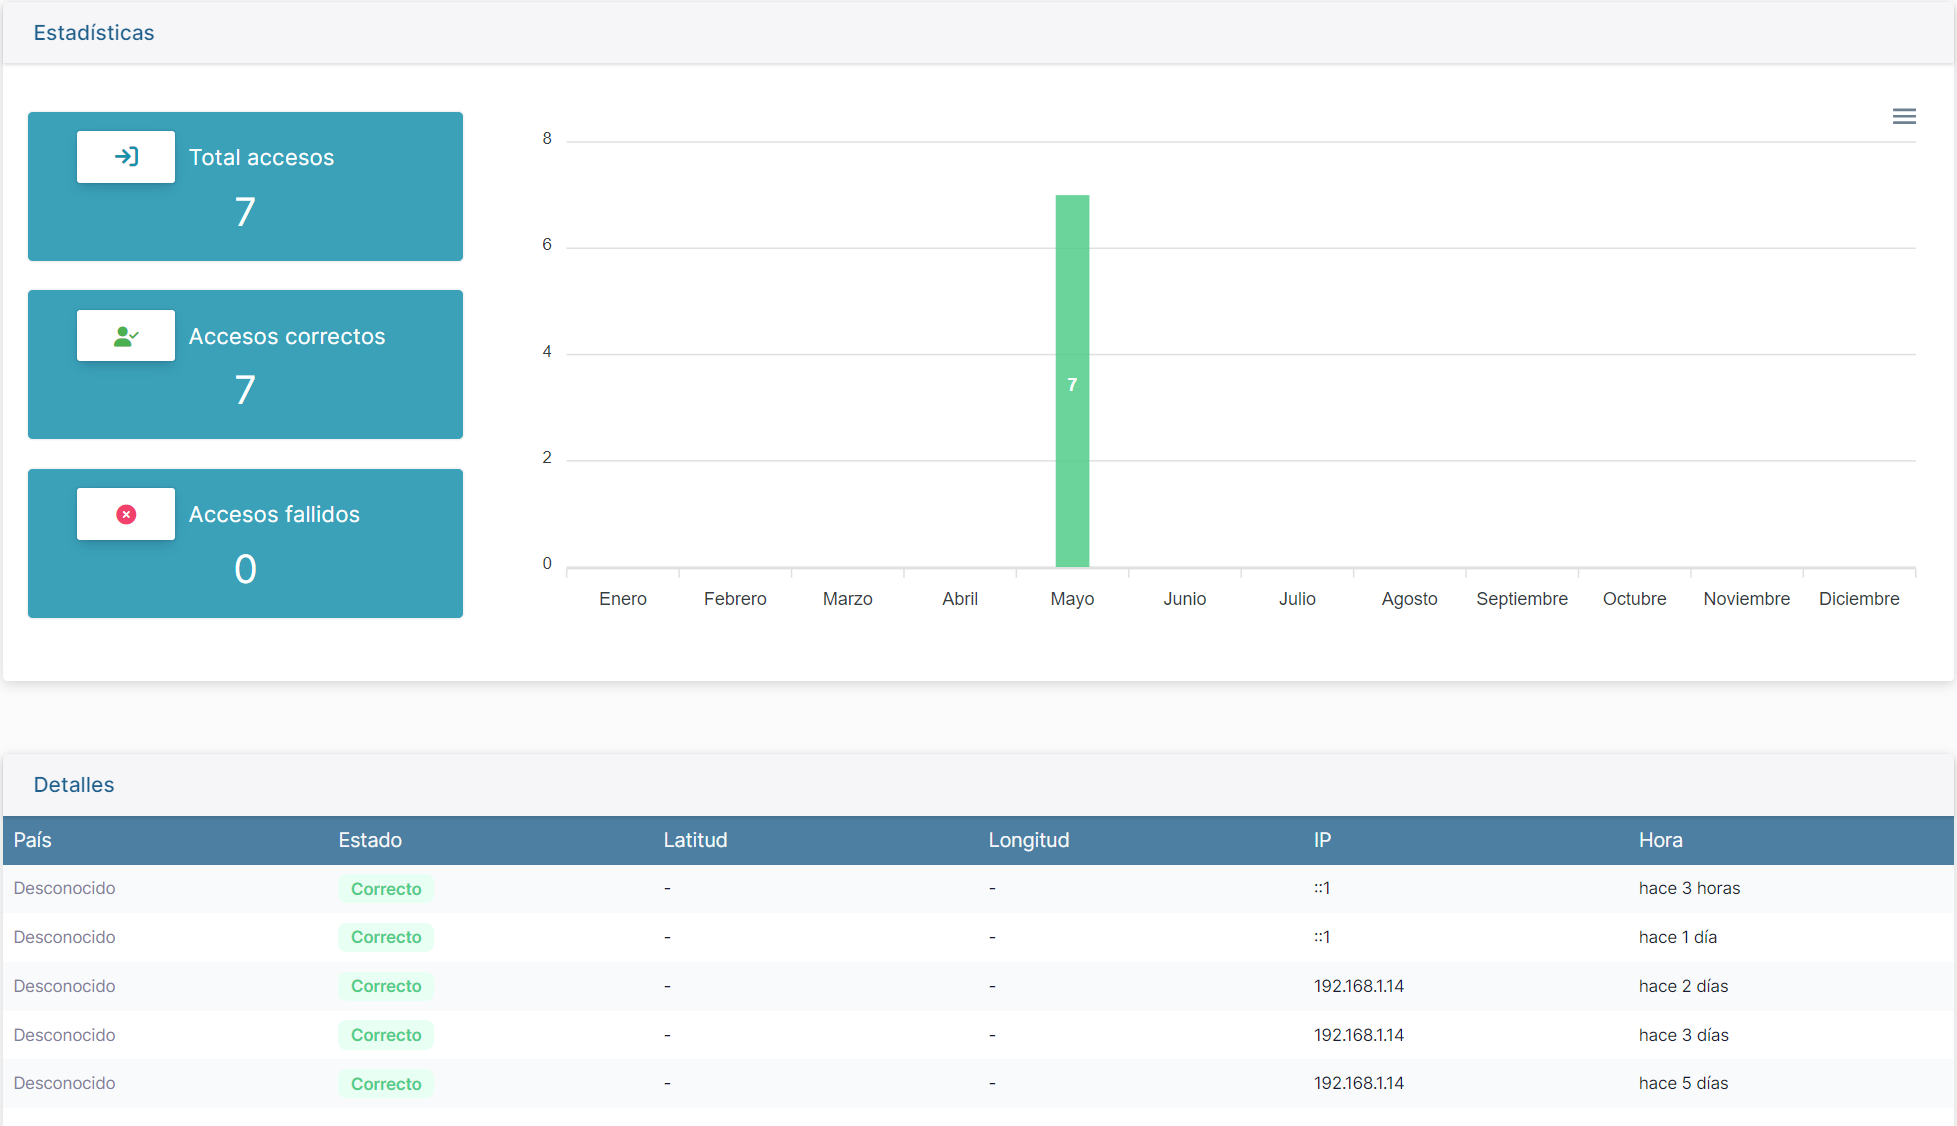Click the Estado column header
This screenshot has height=1126, width=1957.
click(x=370, y=840)
